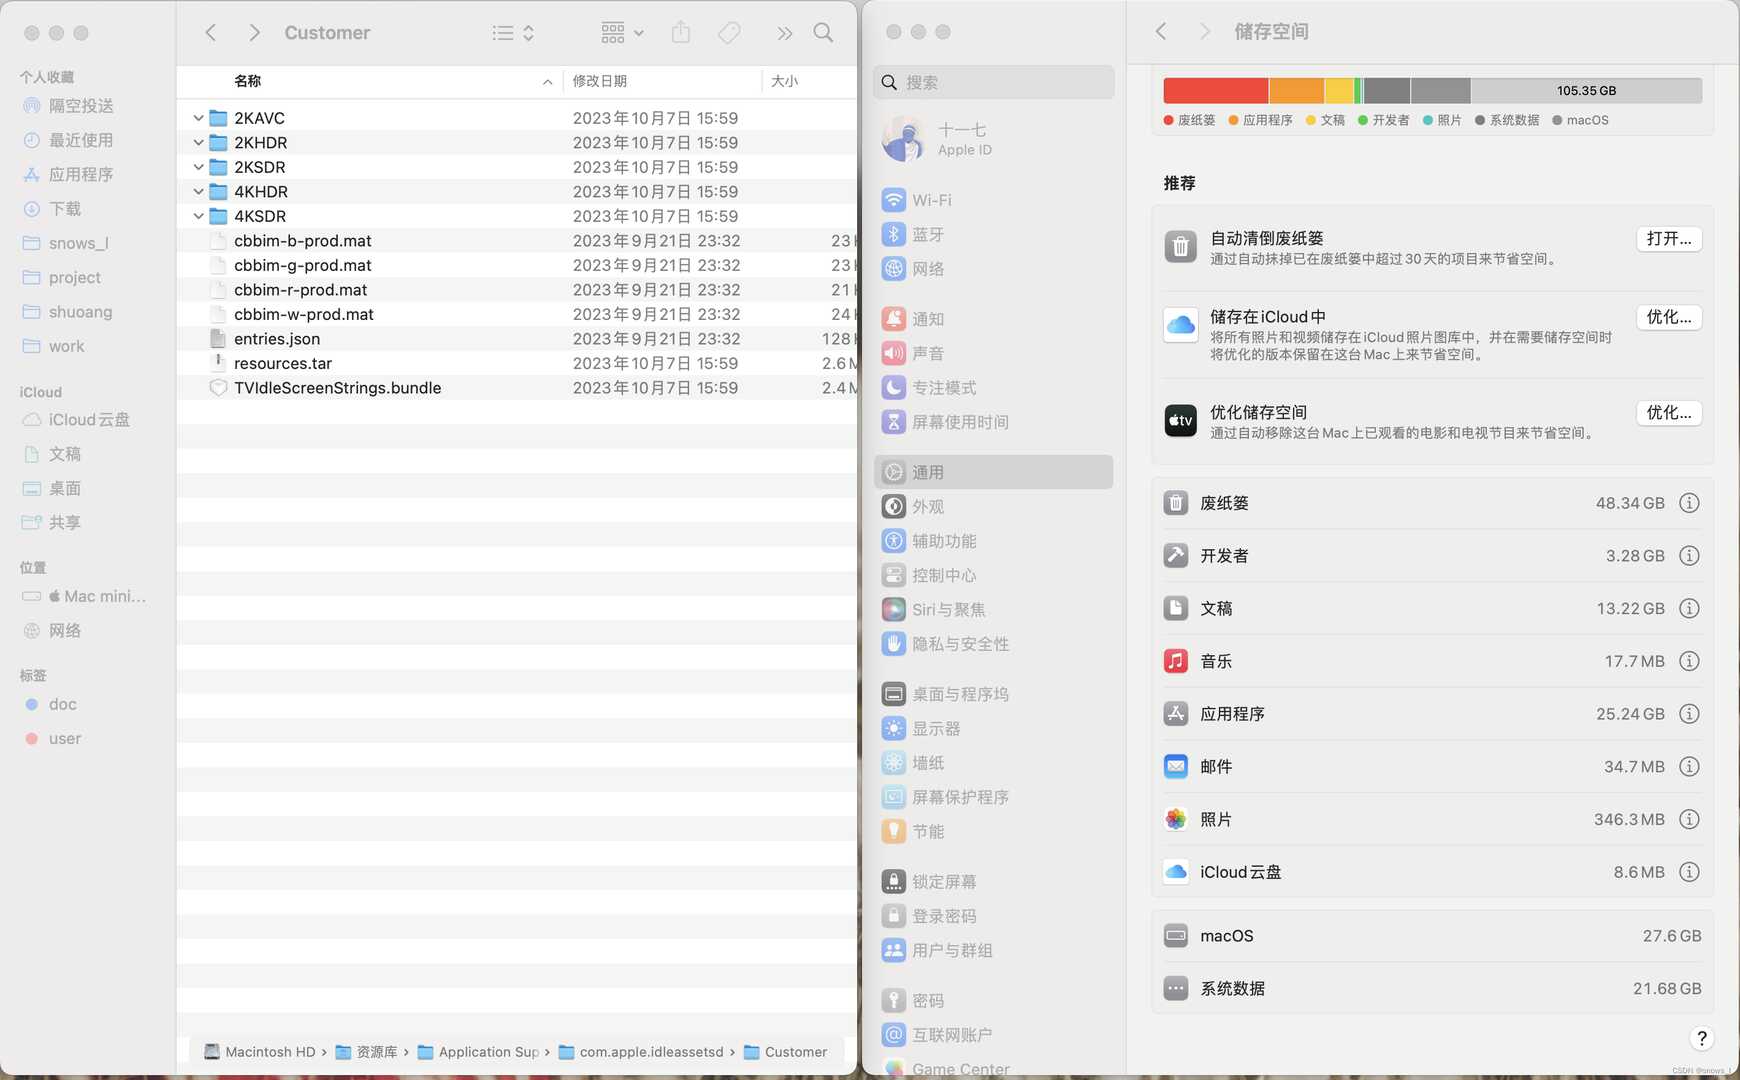
Task: Show info for 废纸篓 storage
Action: [1689, 503]
